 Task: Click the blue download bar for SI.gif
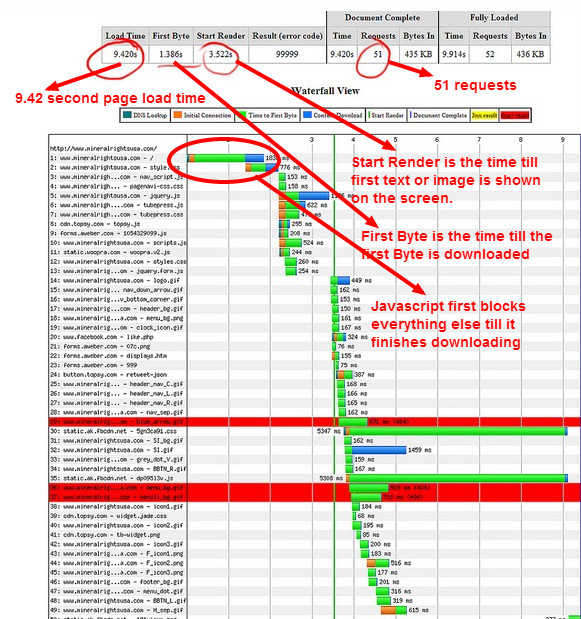click(379, 450)
